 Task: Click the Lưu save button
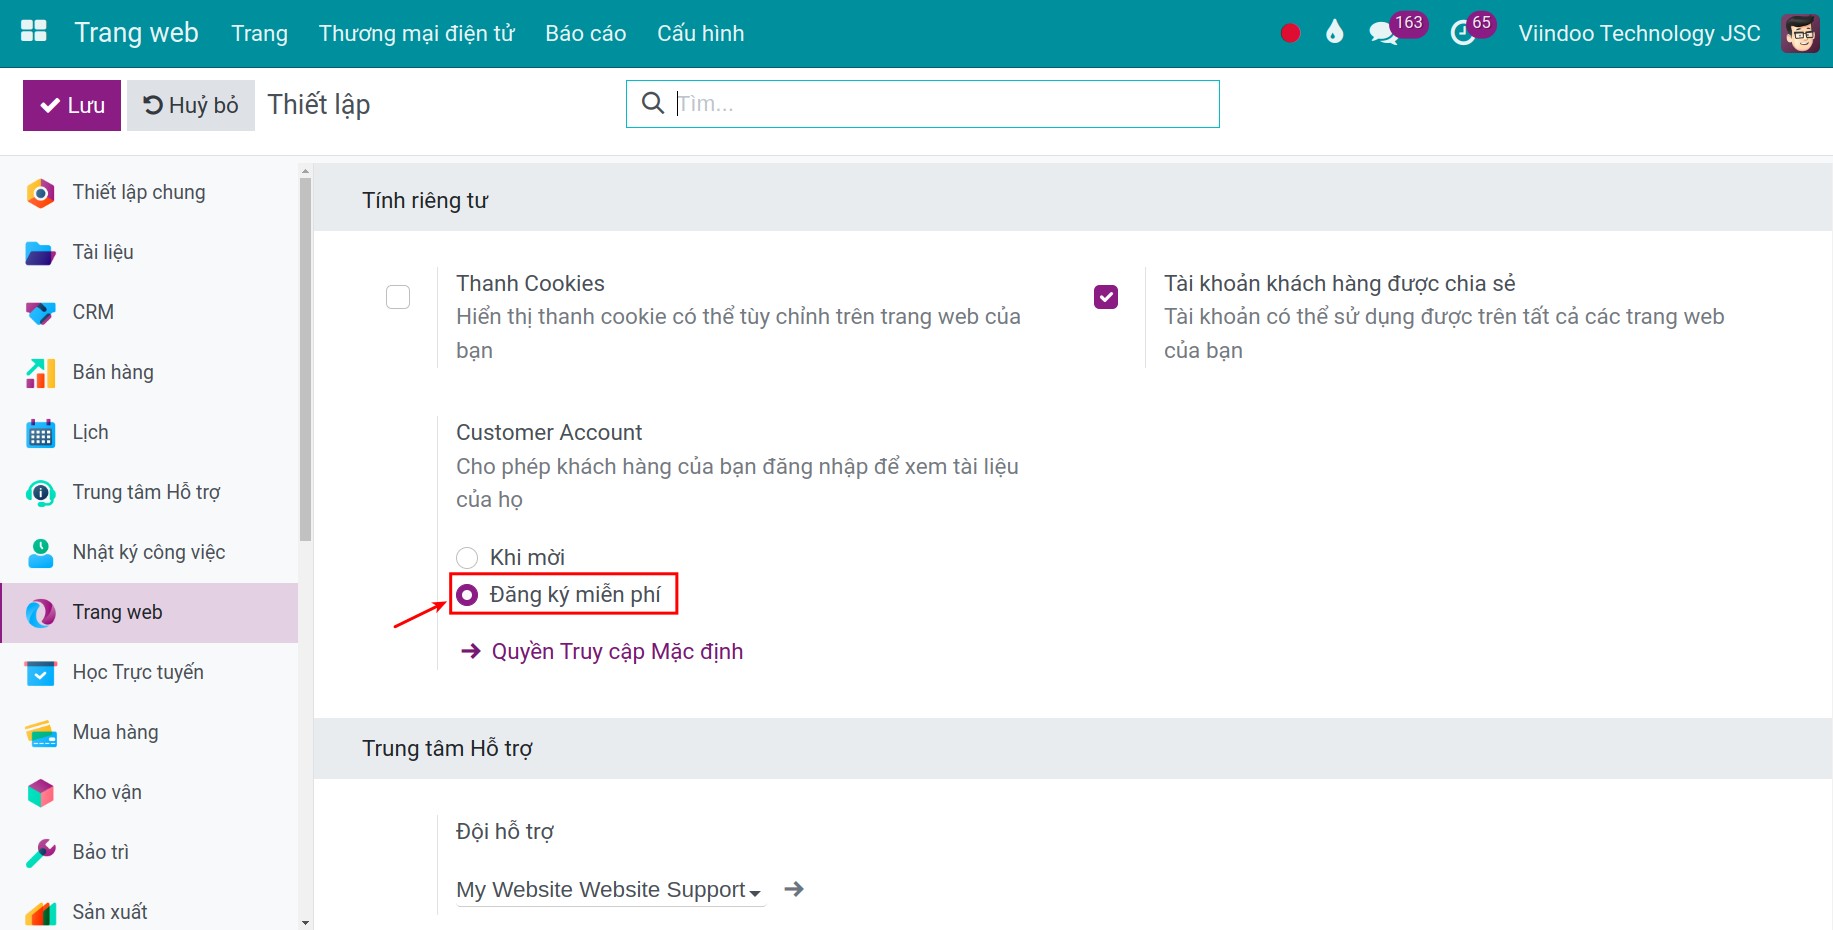[72, 105]
